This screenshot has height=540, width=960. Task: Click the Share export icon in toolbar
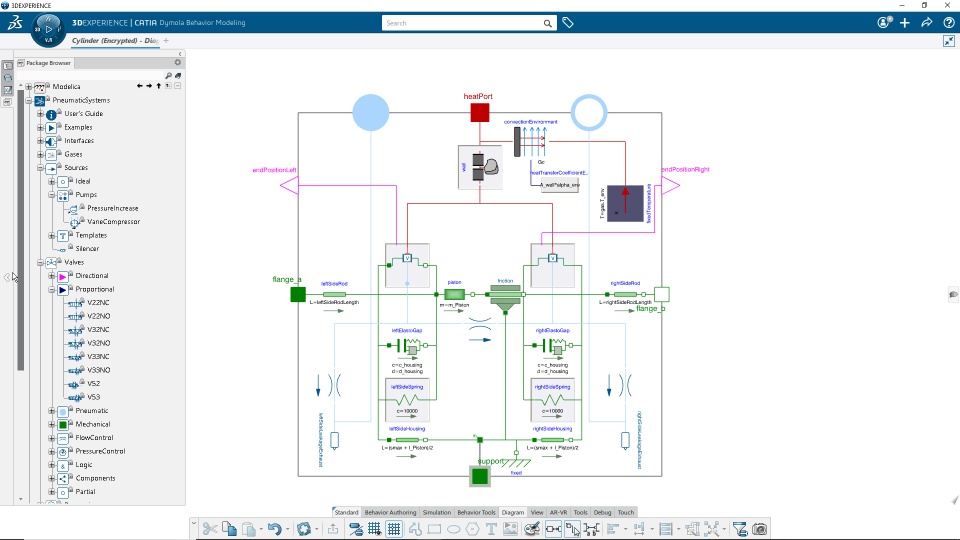(x=333, y=529)
